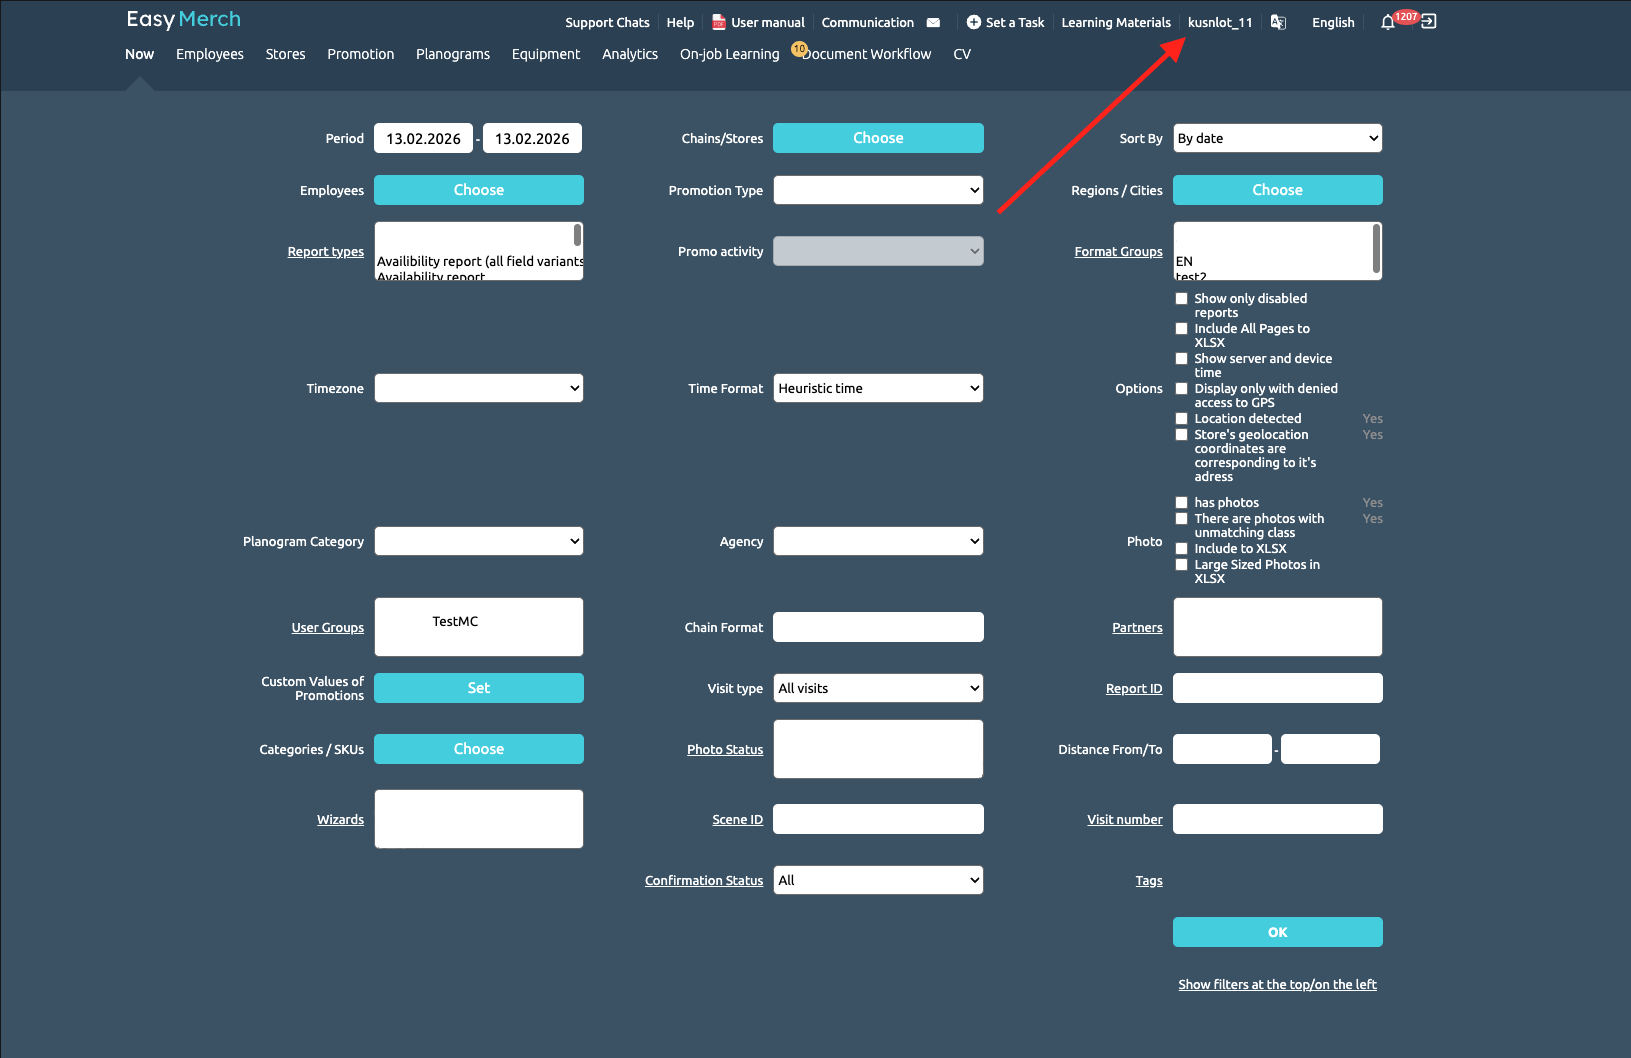
Task: Open the notifications bell
Action: [x=1388, y=22]
